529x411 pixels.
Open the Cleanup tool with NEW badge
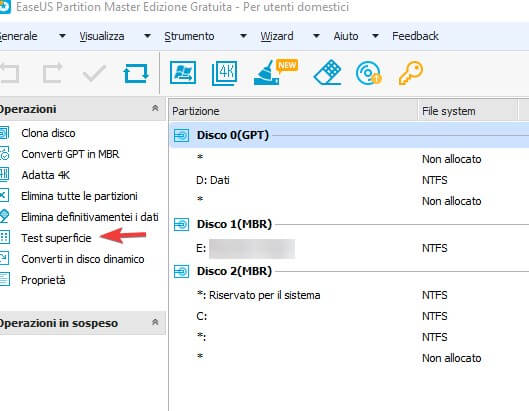click(275, 72)
